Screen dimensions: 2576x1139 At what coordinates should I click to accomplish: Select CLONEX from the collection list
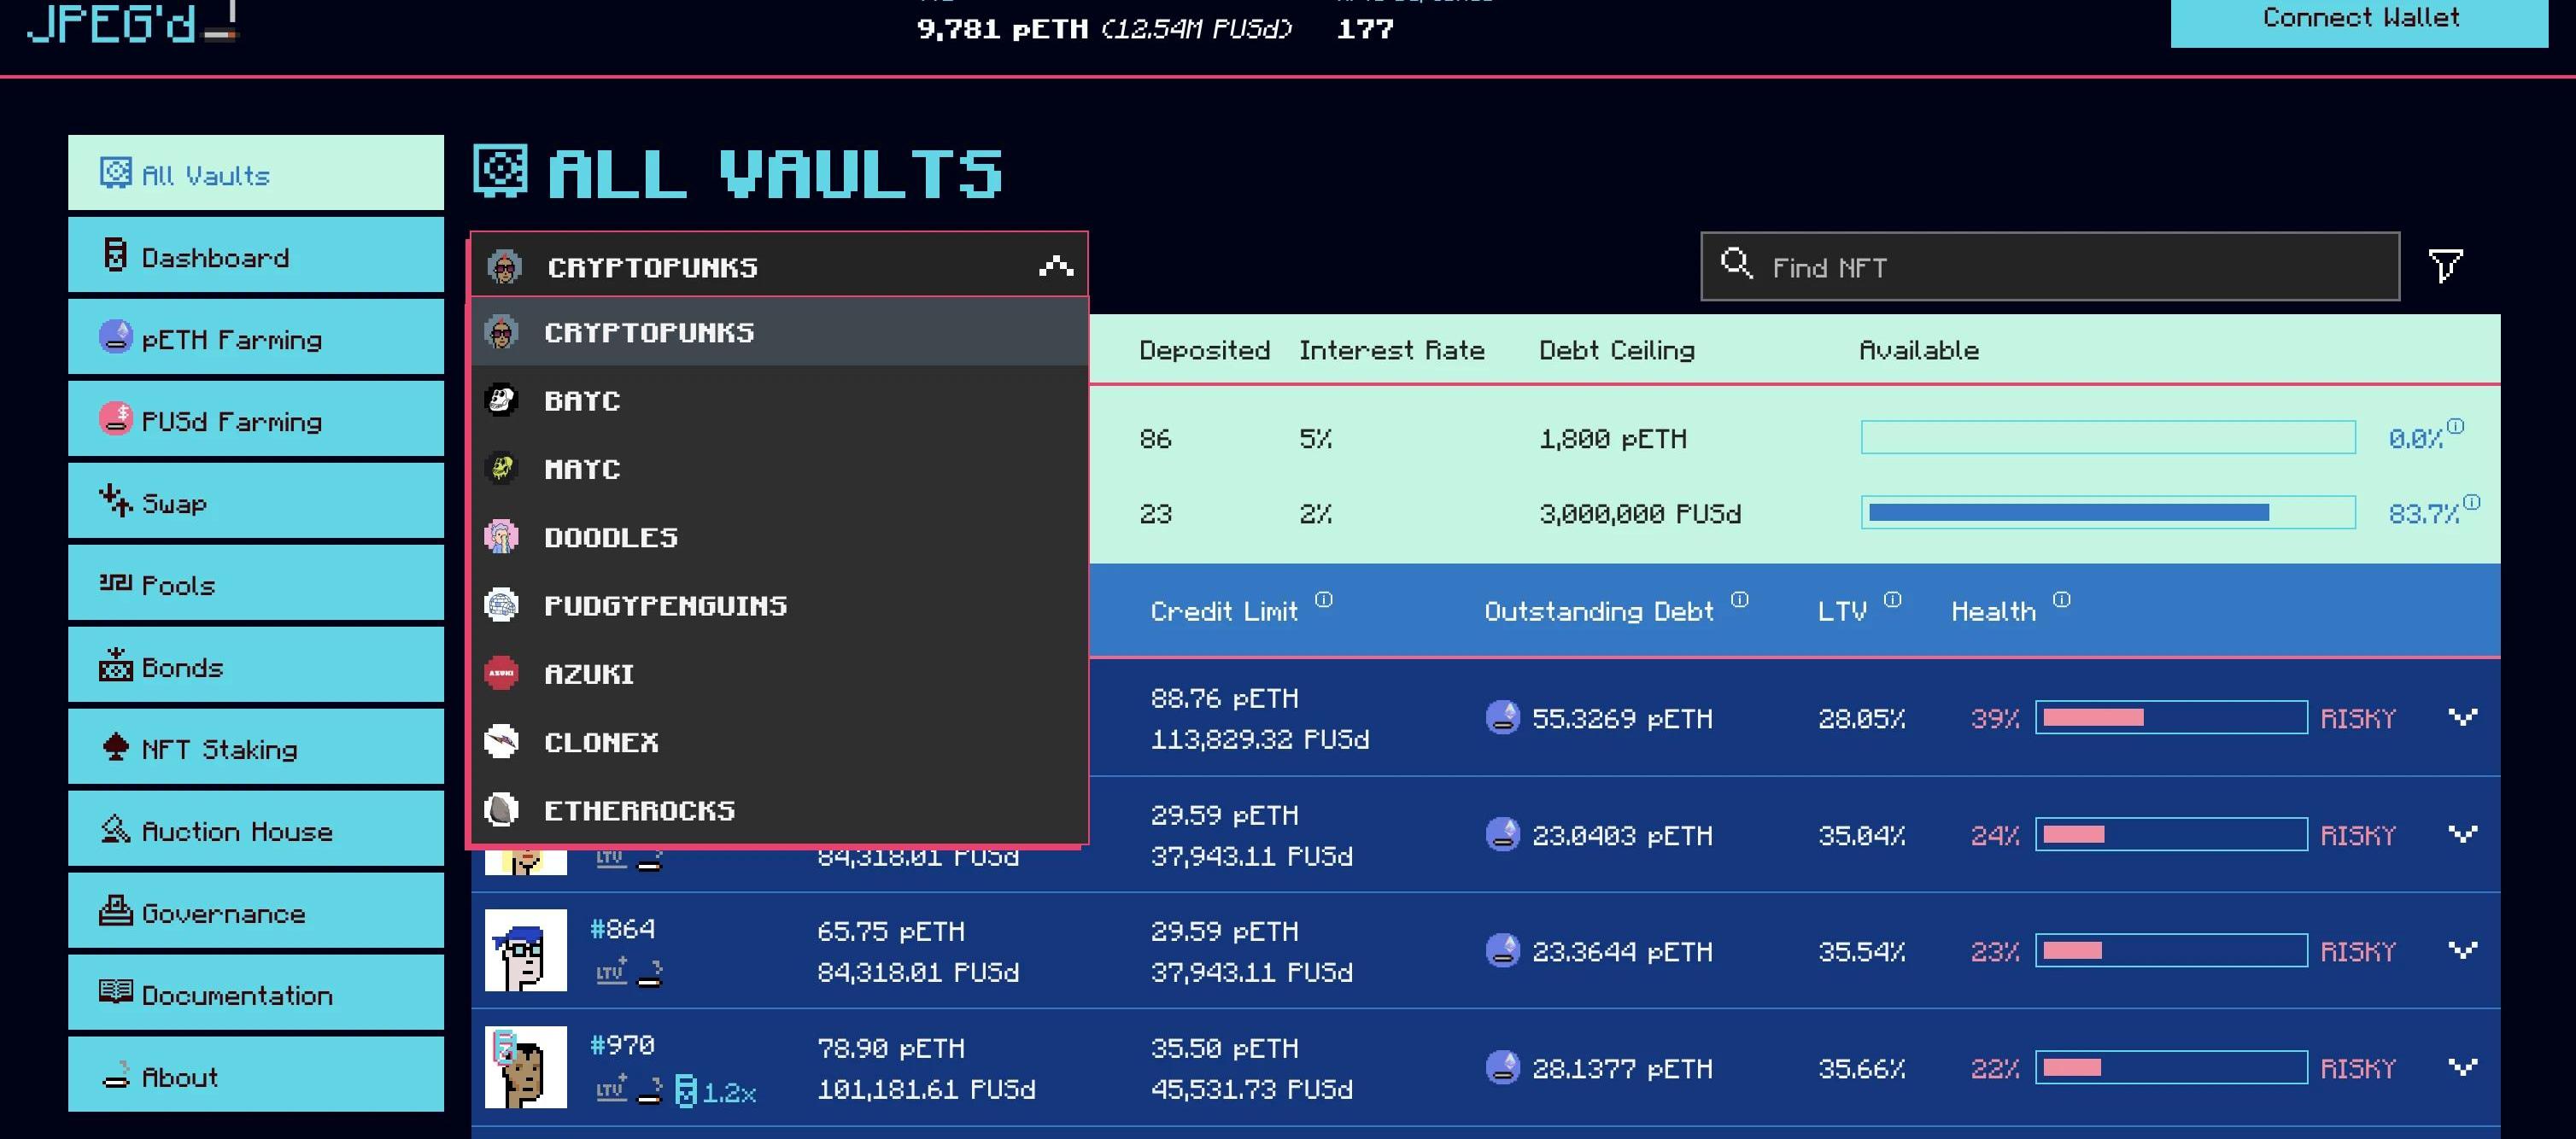point(780,742)
